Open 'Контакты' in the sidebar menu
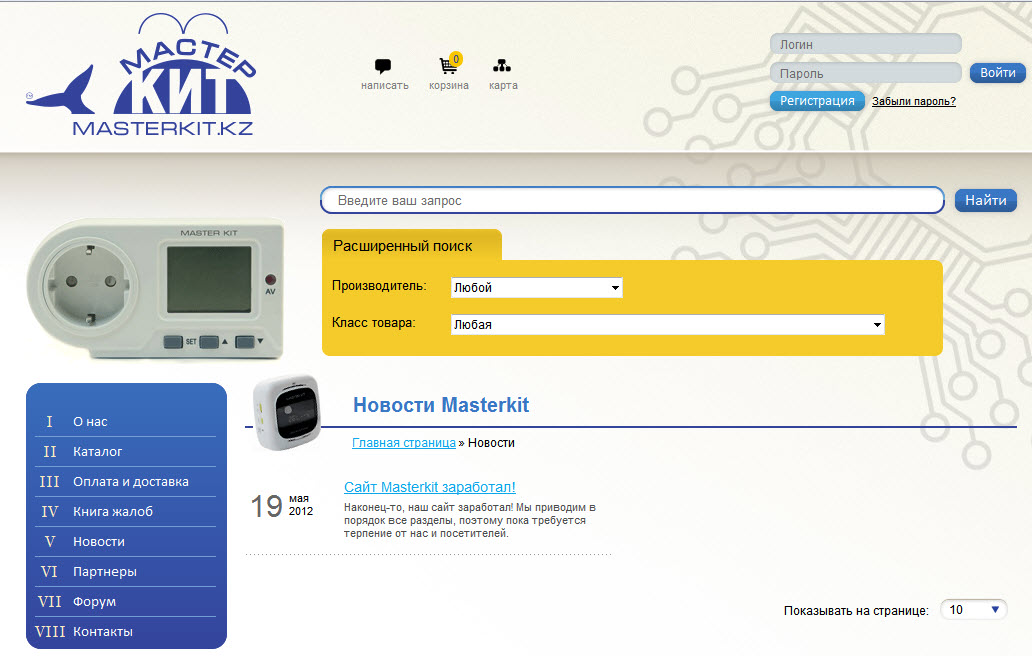 [x=102, y=632]
